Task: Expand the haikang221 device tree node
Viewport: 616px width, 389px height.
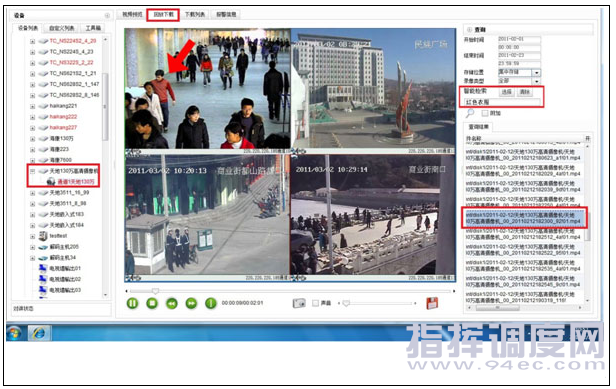Action: click(33, 106)
